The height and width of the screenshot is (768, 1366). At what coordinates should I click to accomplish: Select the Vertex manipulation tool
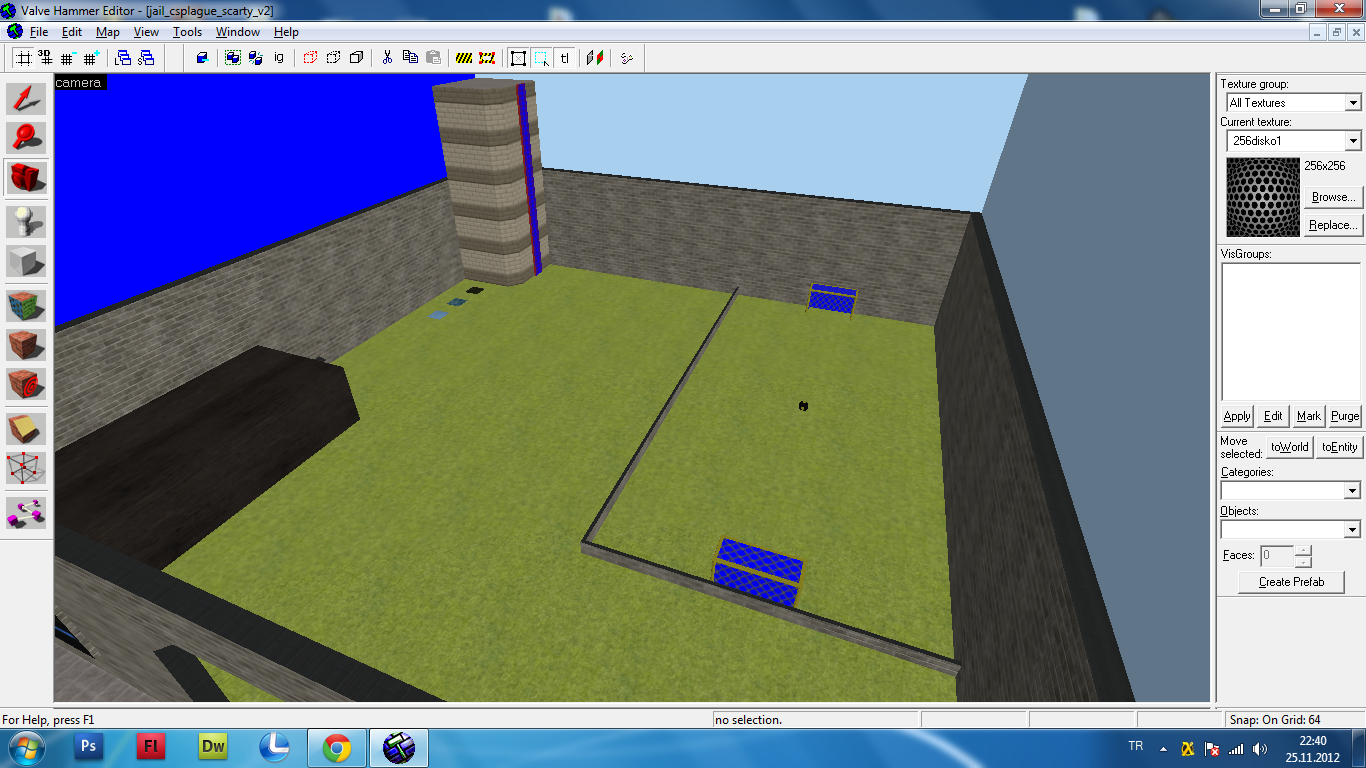tap(27, 467)
